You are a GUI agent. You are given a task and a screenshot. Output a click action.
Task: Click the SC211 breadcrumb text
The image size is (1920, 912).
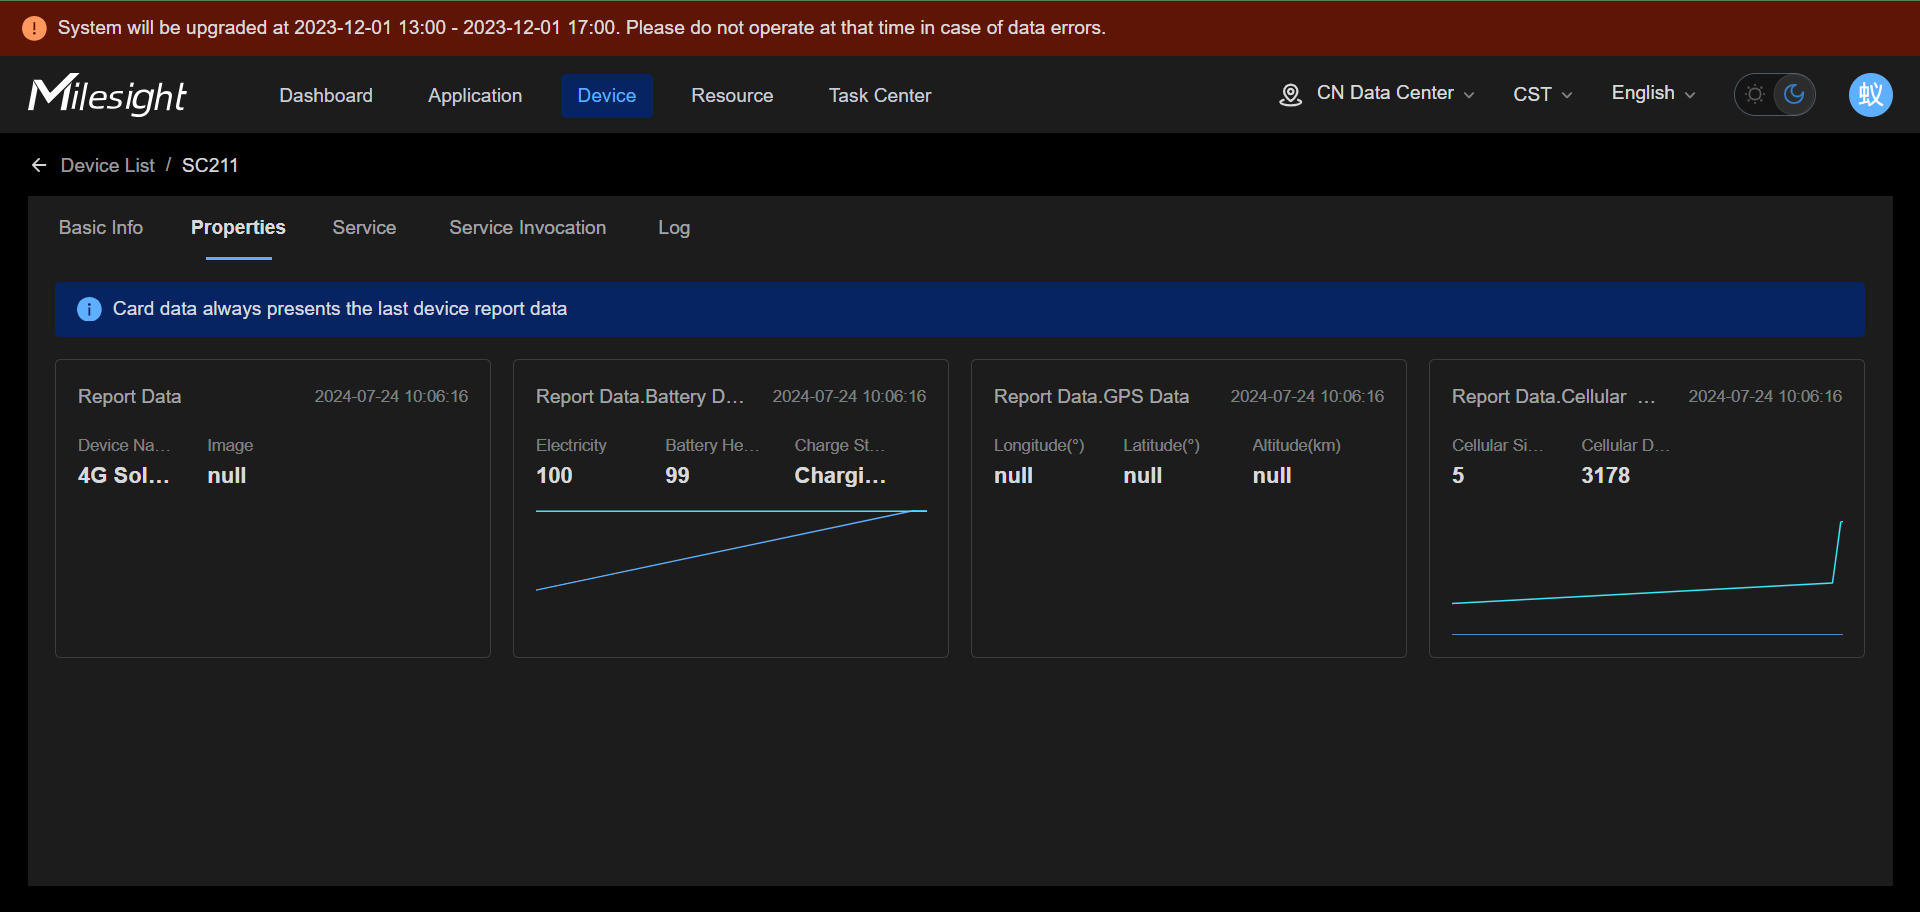(x=210, y=165)
